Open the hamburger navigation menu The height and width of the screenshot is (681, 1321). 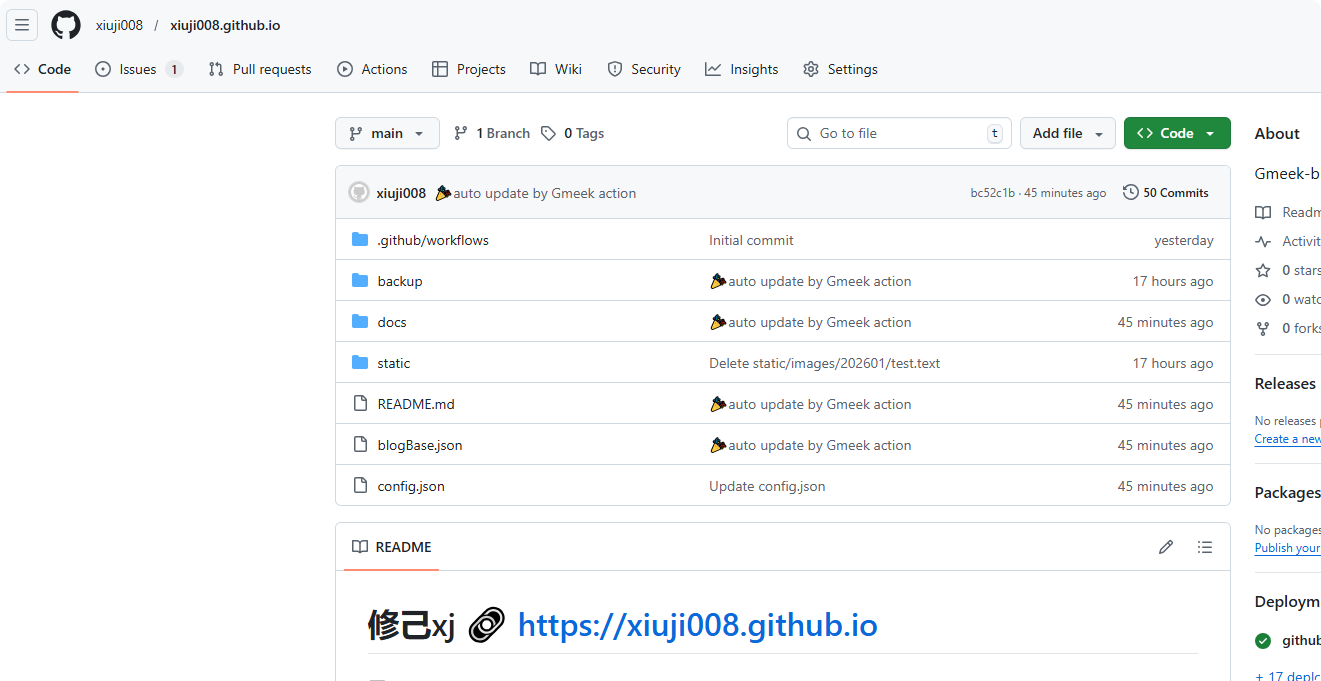(22, 25)
